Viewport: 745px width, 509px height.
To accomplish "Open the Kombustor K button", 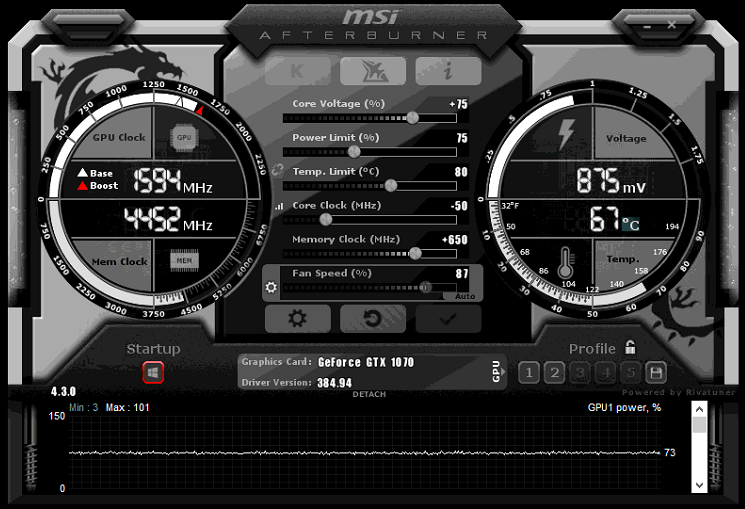I will [297, 71].
